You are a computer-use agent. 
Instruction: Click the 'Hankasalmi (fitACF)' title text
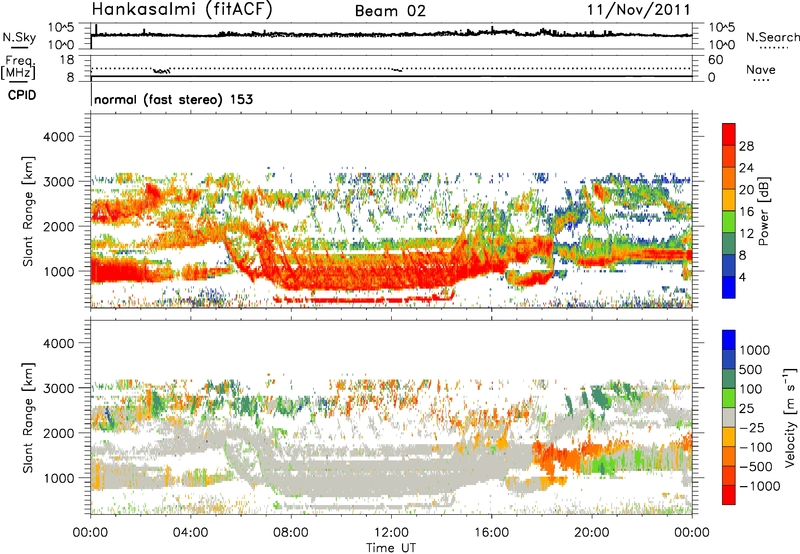[182, 9]
